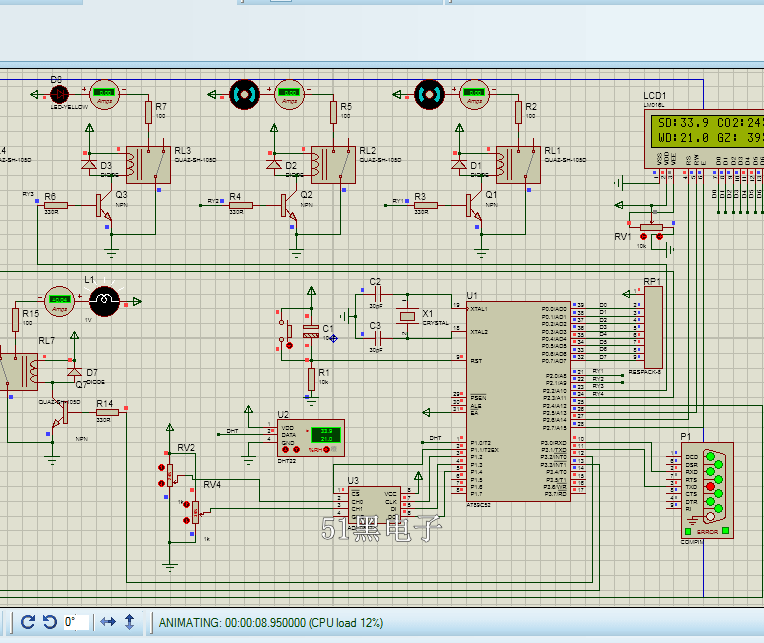The height and width of the screenshot is (643, 764).
Task: Select the C1 capacitor
Action: (x=311, y=331)
